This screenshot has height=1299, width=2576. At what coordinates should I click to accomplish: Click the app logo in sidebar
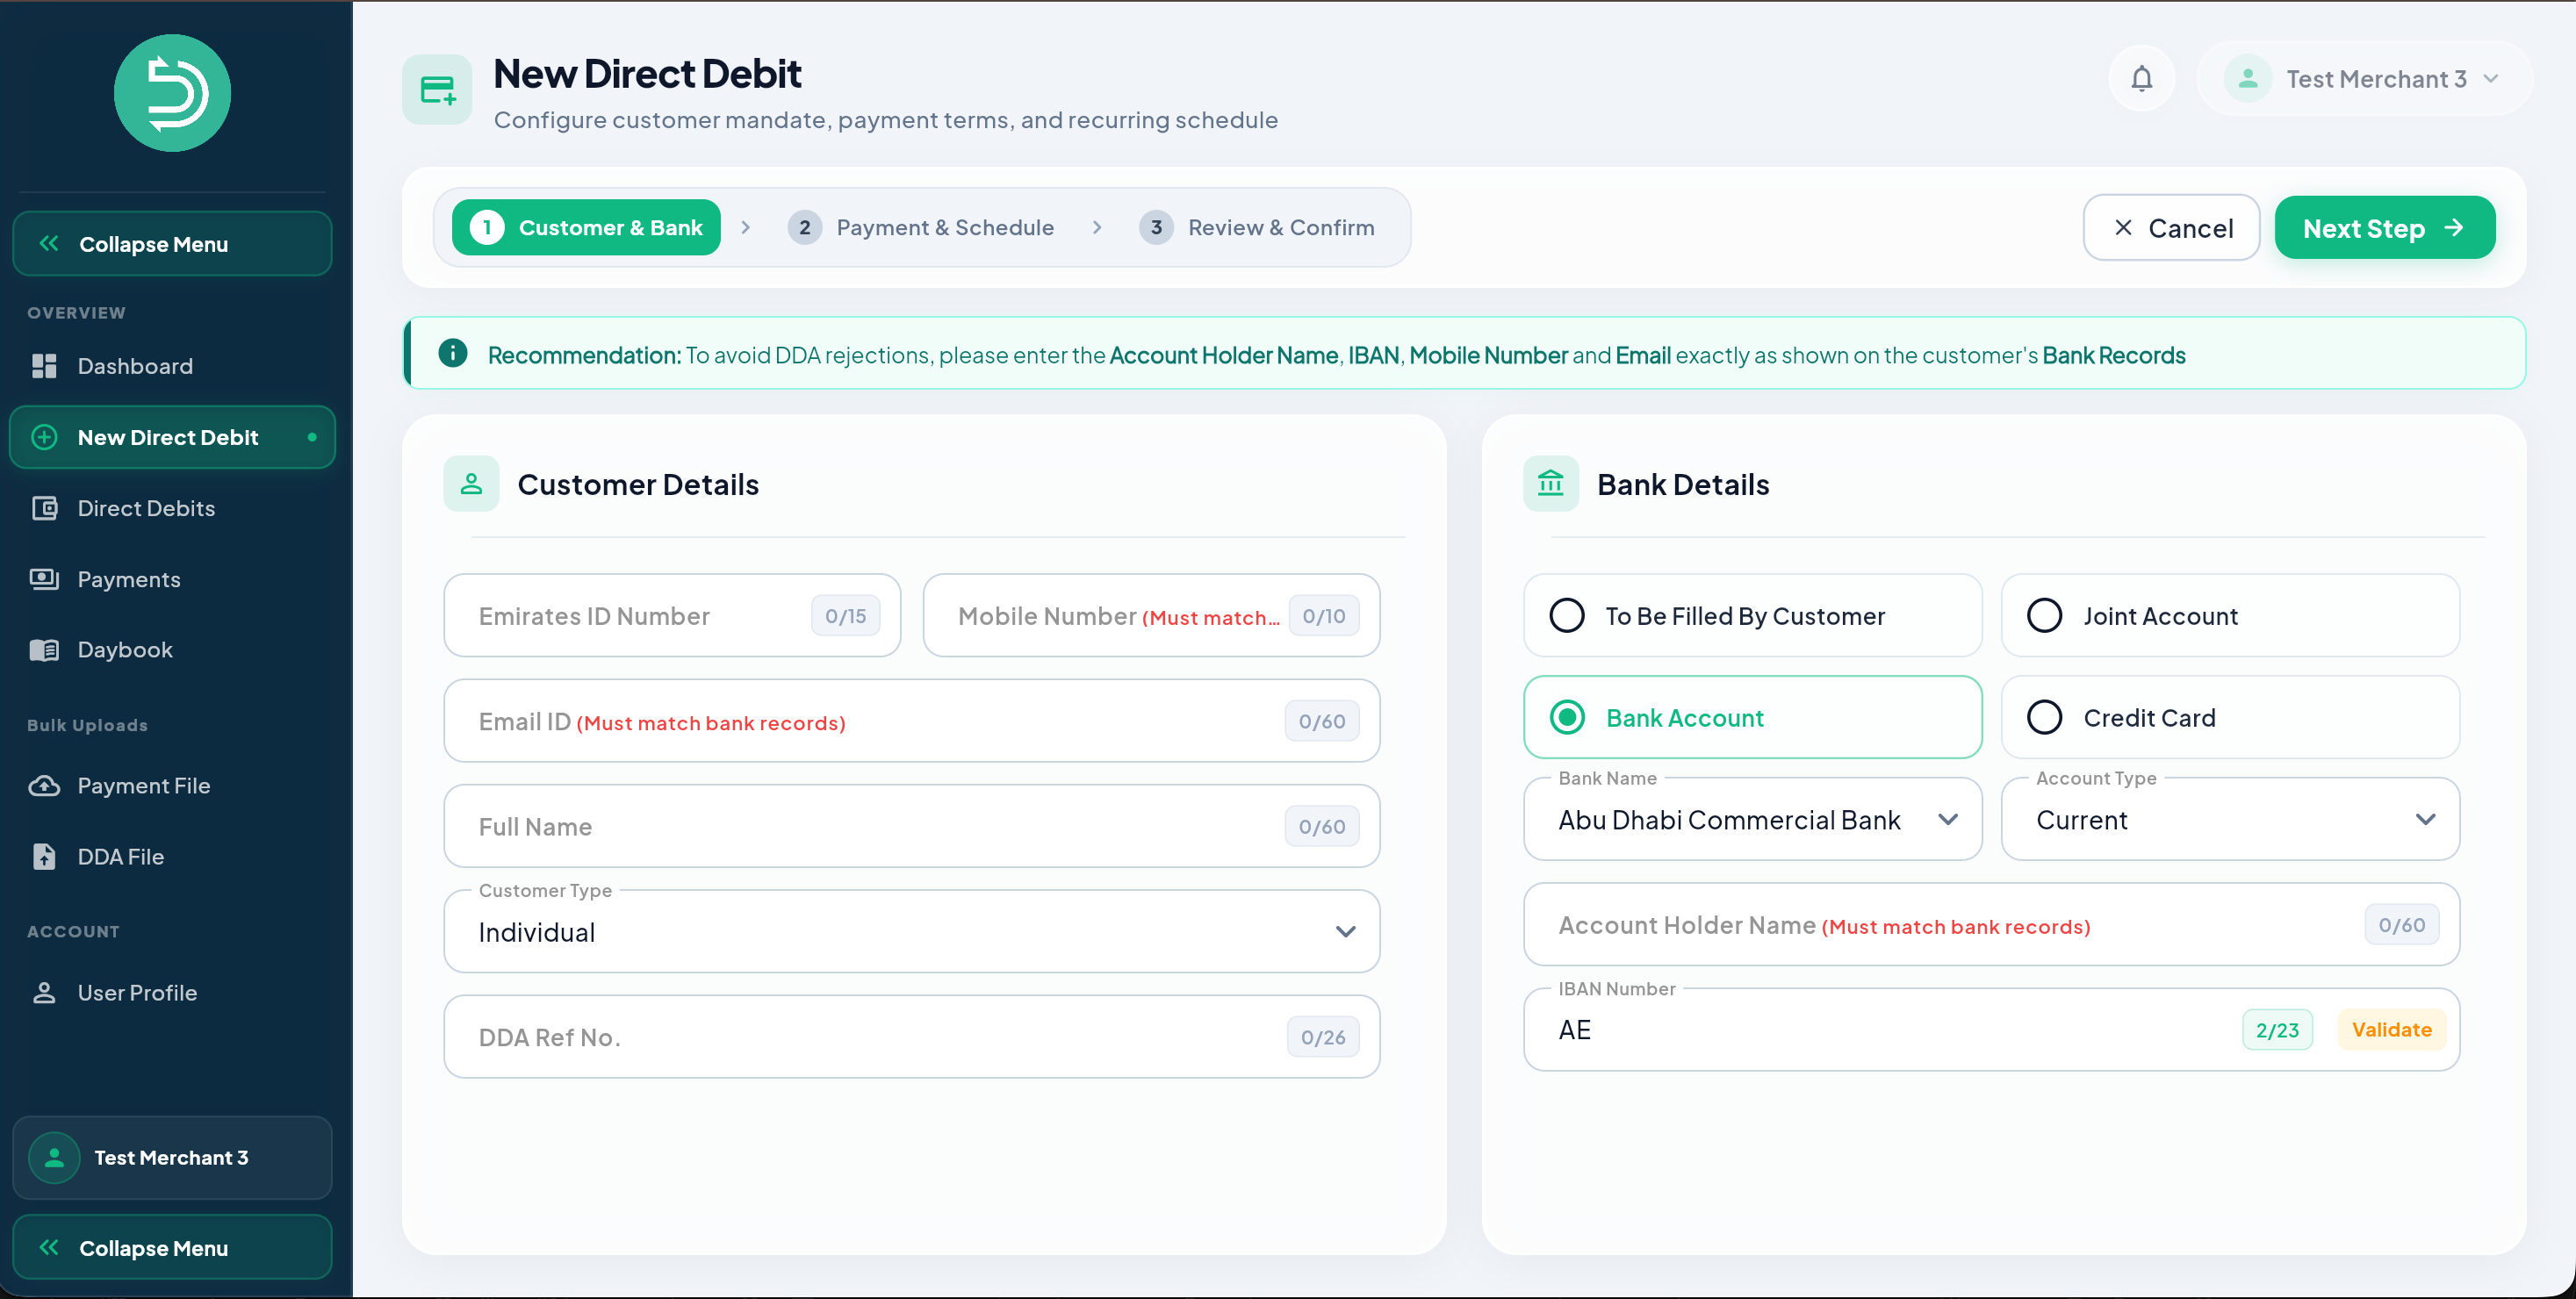pyautogui.click(x=172, y=93)
